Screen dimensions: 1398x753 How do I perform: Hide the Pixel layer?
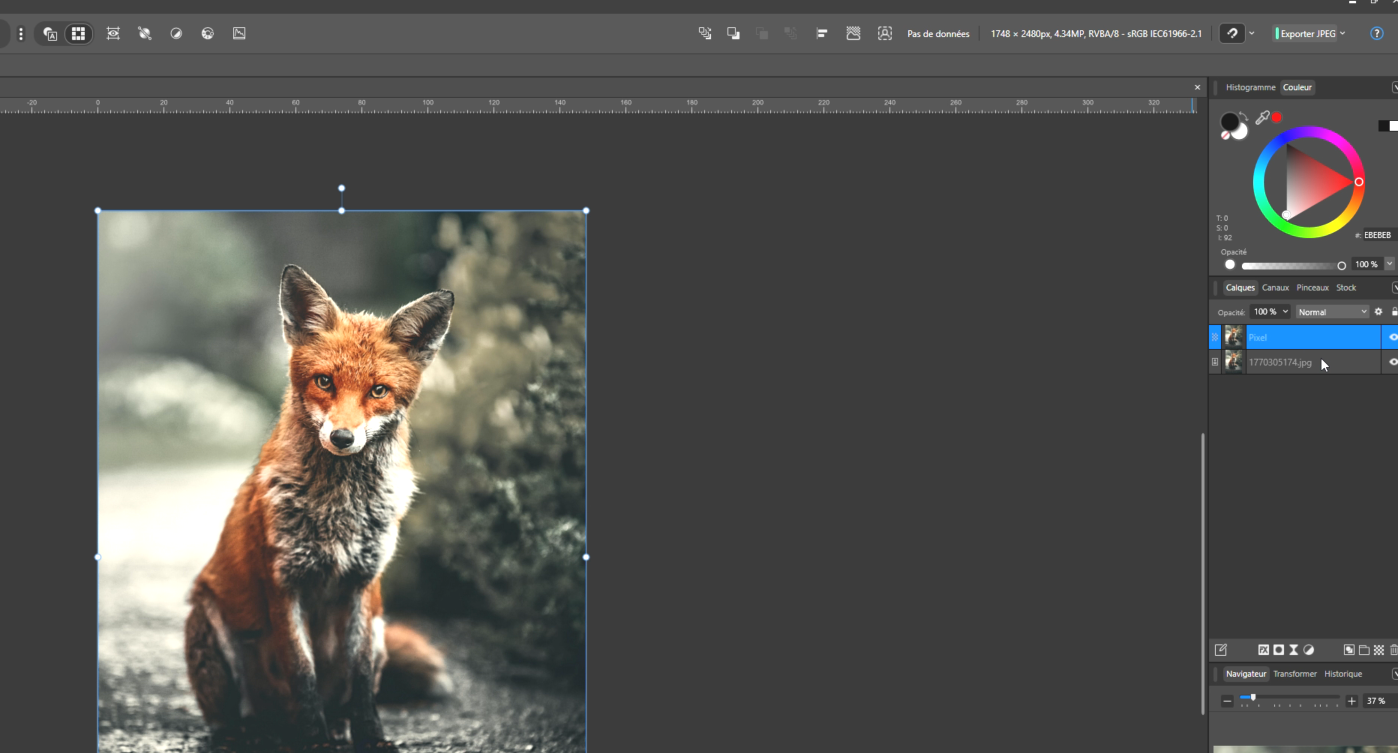point(1393,337)
